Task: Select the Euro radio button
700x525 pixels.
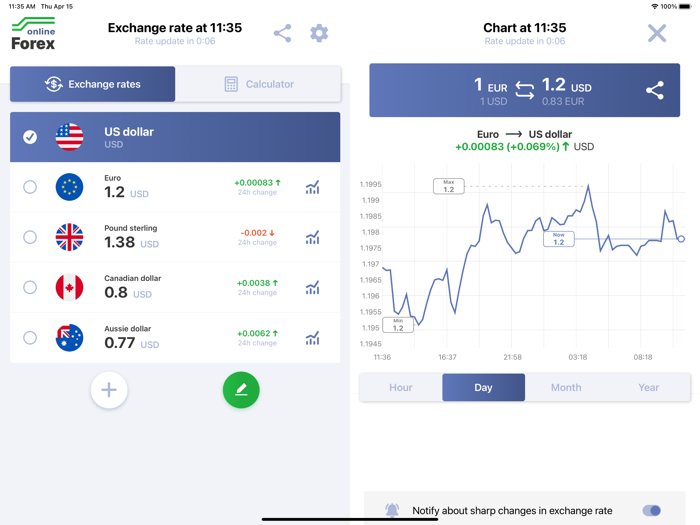Action: tap(30, 187)
